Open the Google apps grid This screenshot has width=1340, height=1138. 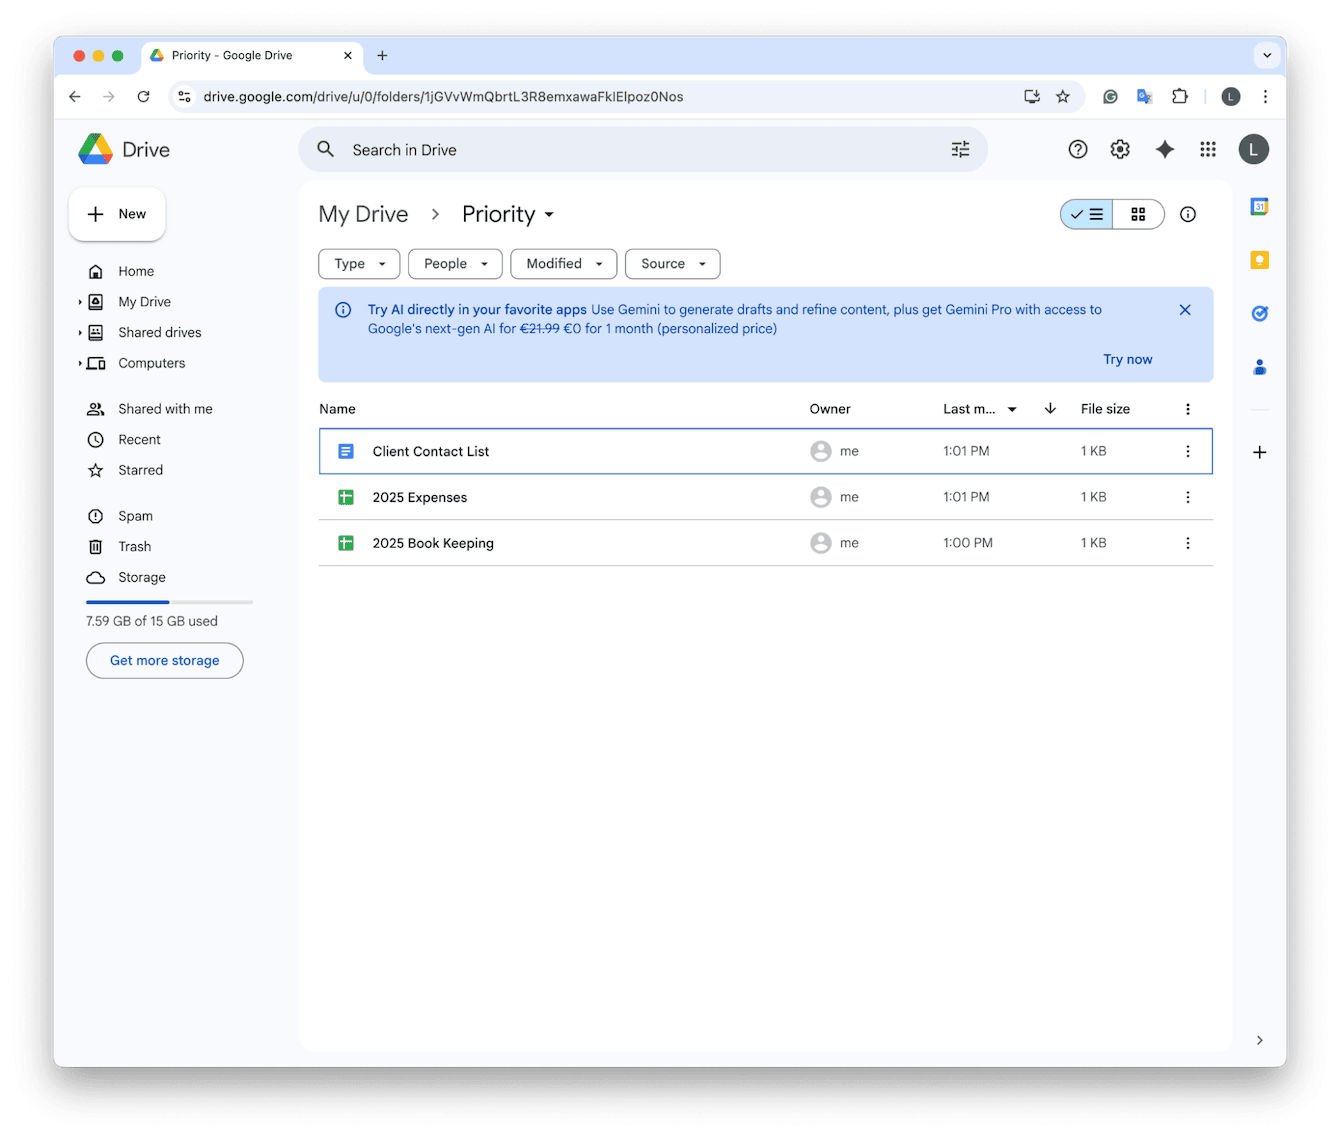pos(1207,148)
